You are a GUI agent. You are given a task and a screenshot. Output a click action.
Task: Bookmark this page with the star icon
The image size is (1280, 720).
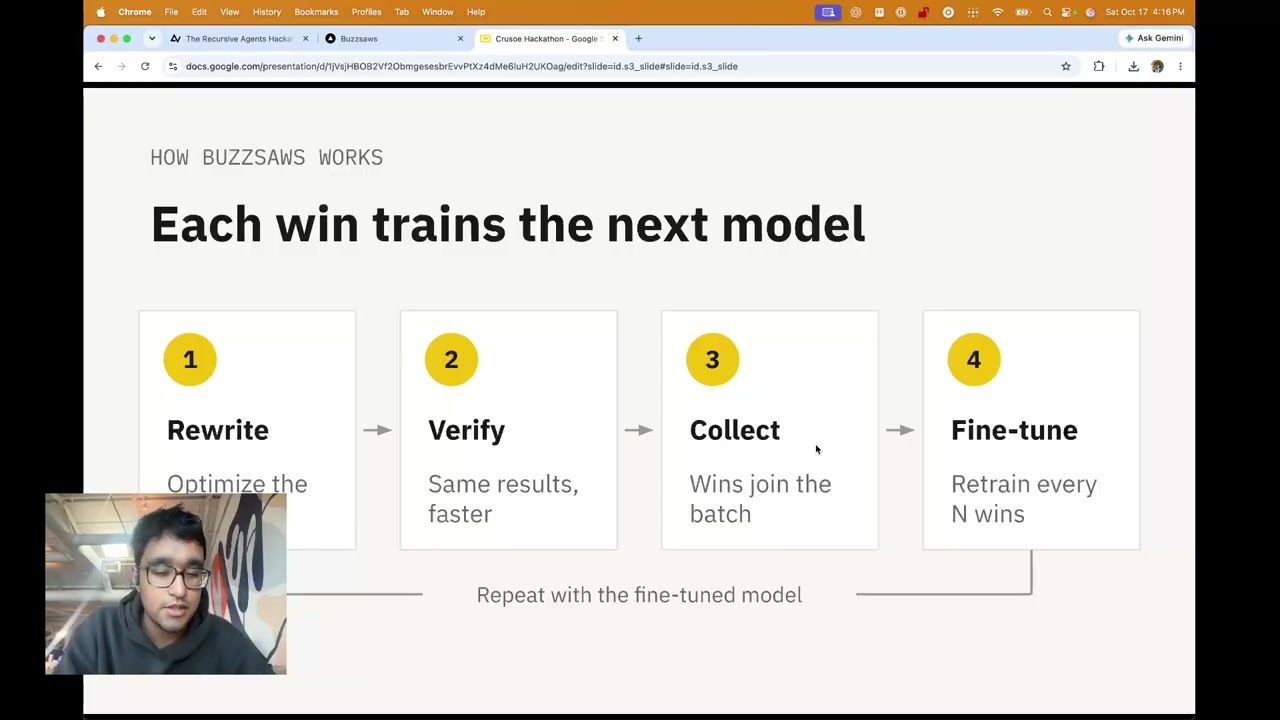(1066, 66)
